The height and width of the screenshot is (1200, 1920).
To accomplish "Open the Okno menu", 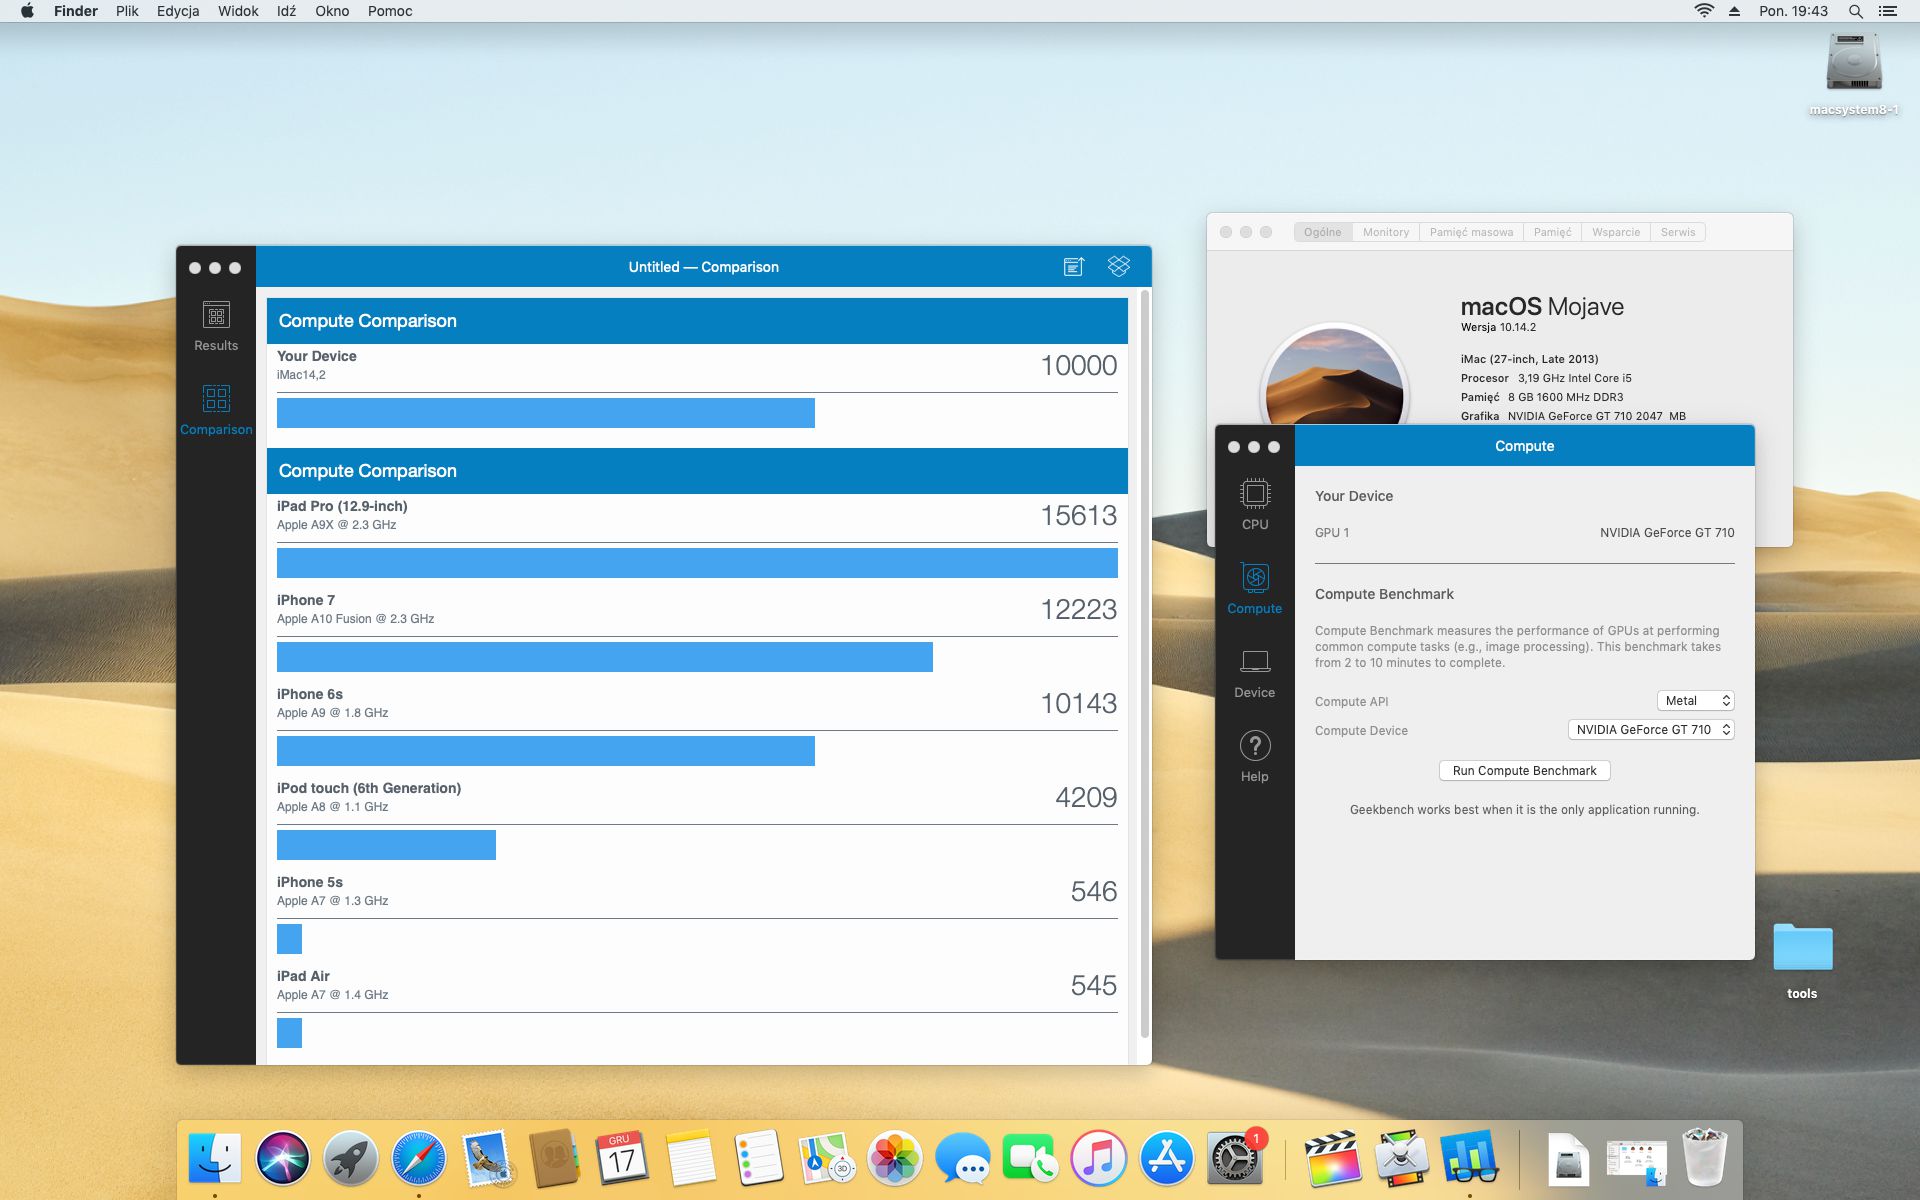I will pyautogui.click(x=332, y=11).
